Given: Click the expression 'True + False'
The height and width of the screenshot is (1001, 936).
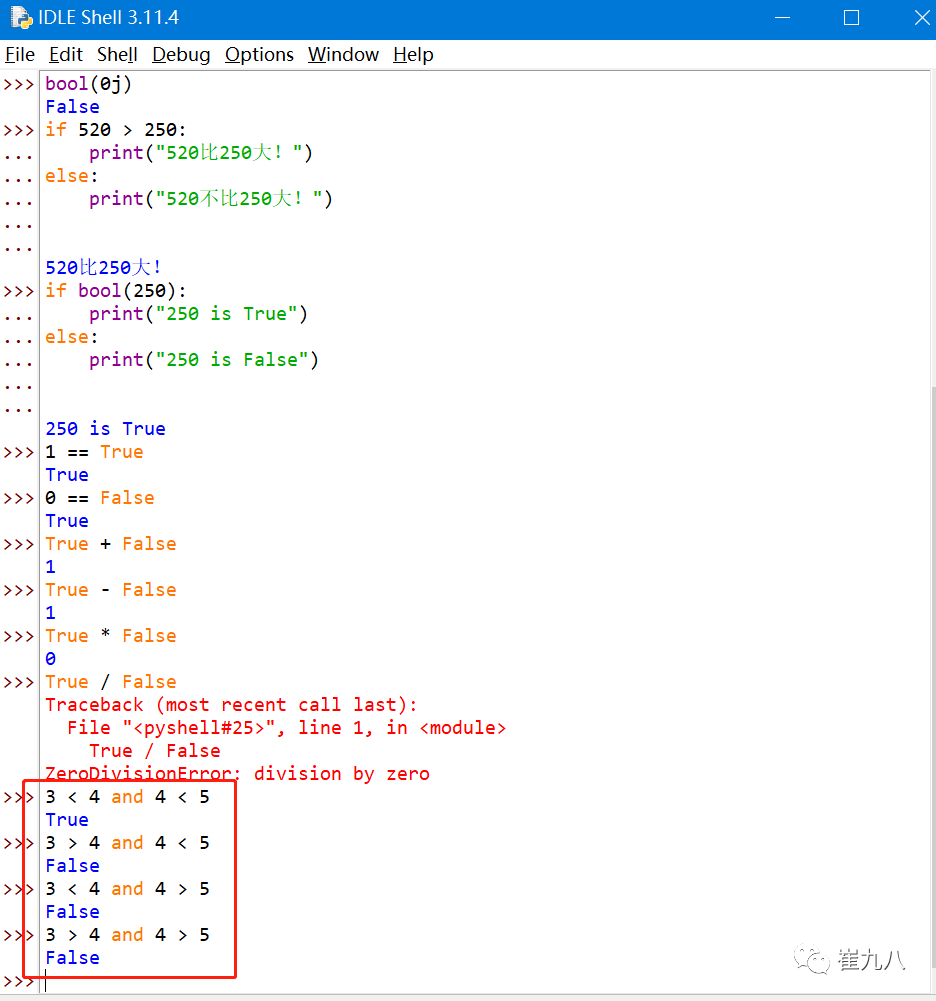Looking at the screenshot, I should tap(110, 543).
